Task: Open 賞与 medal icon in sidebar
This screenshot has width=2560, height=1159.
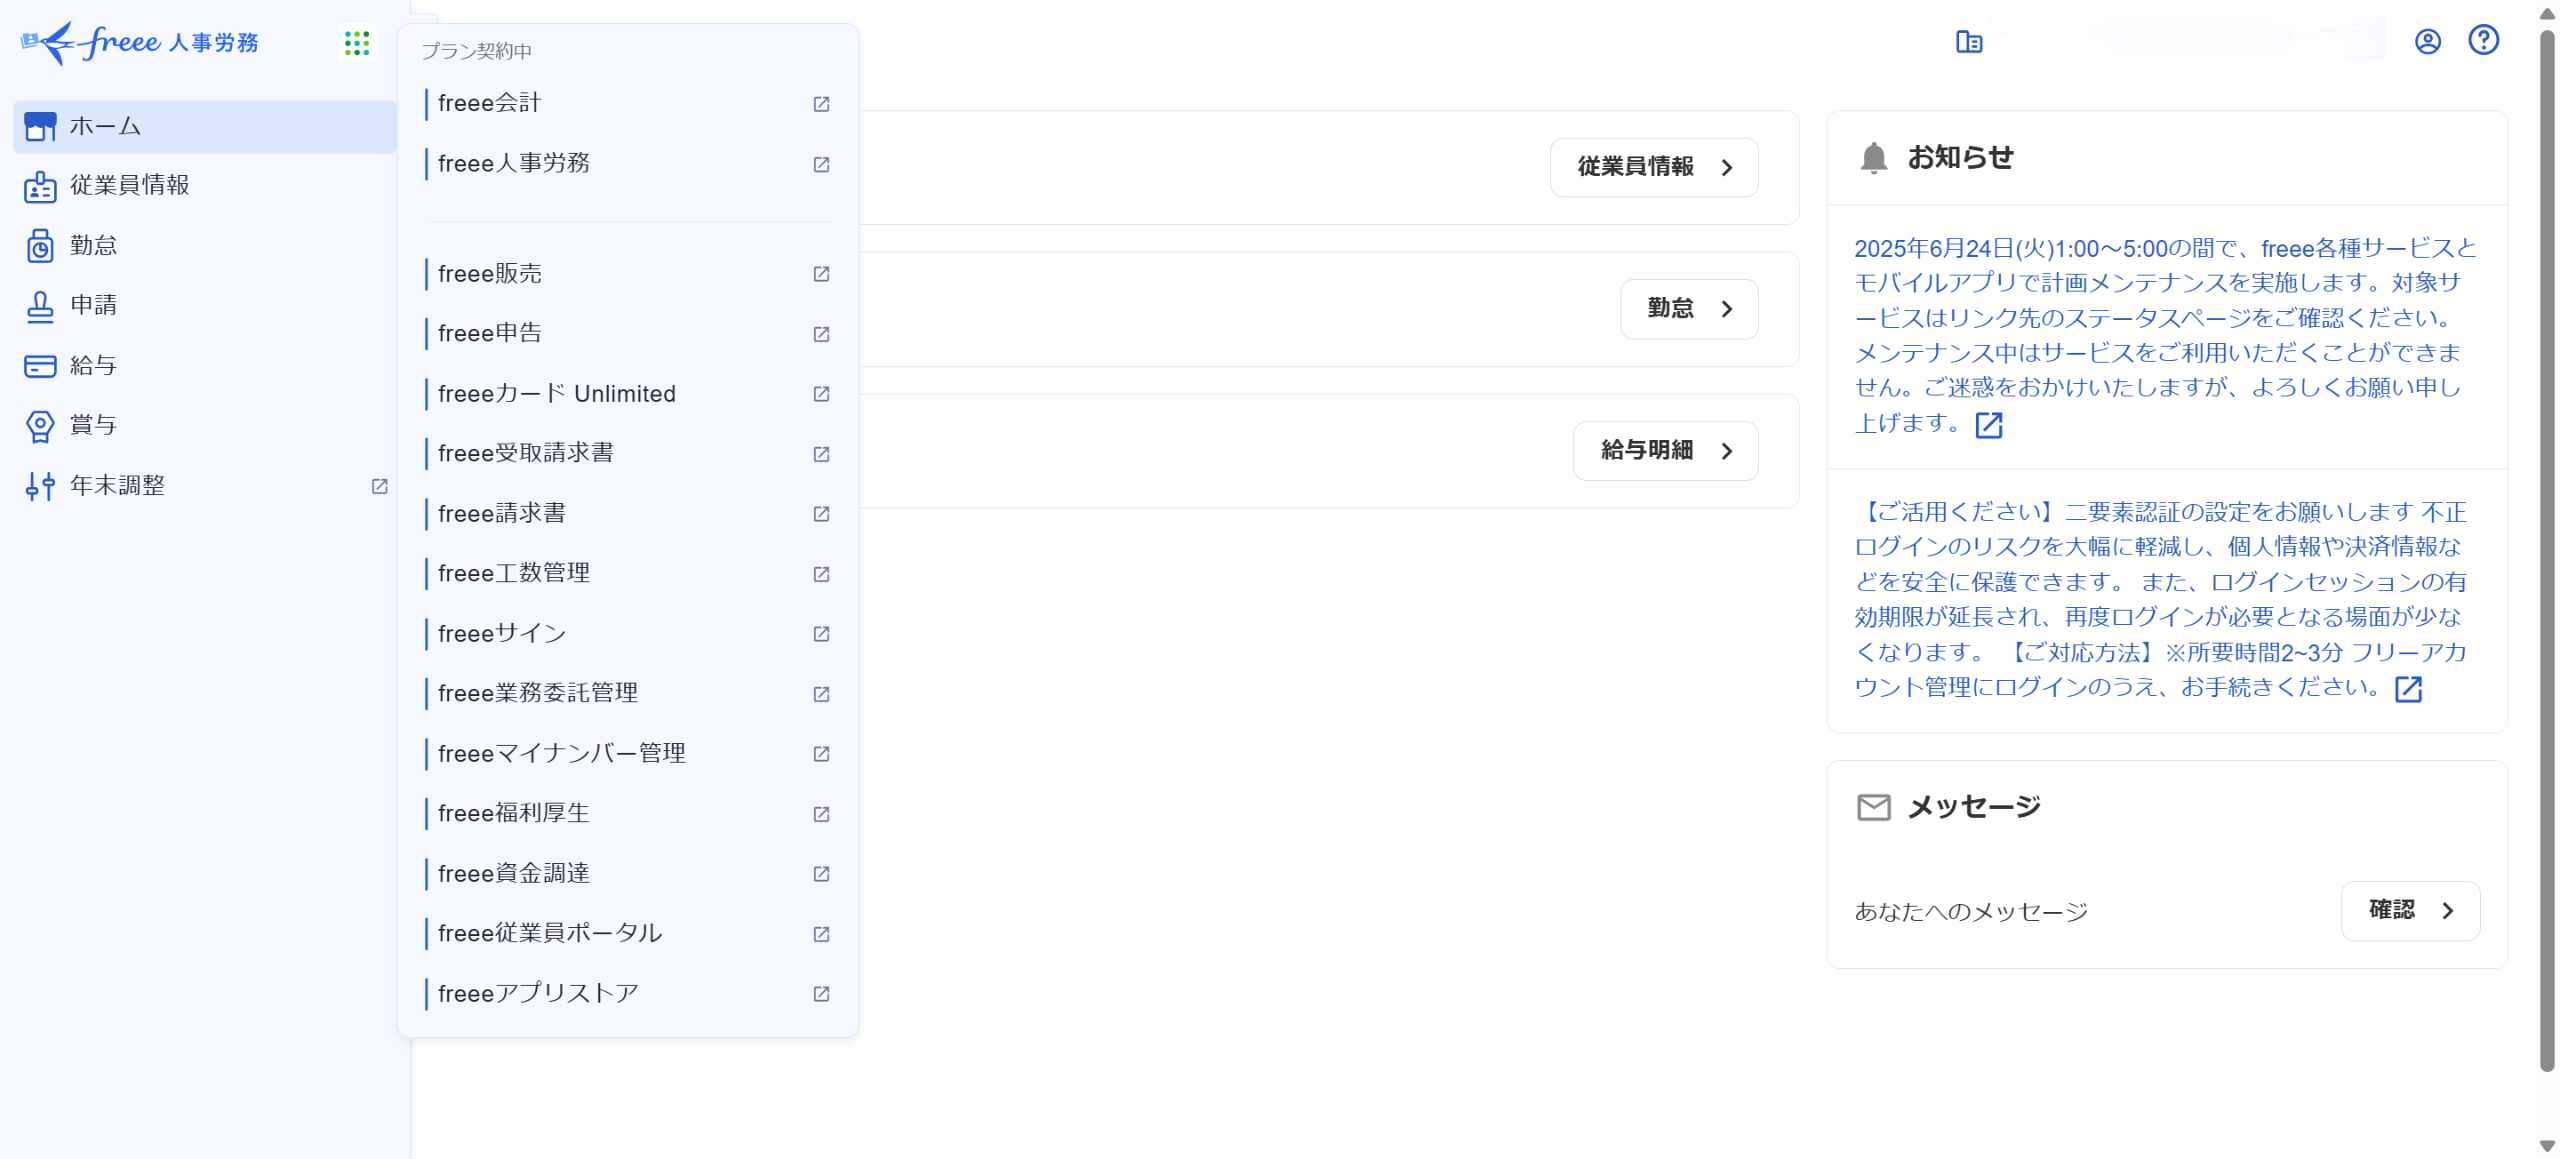Action: [x=40, y=426]
